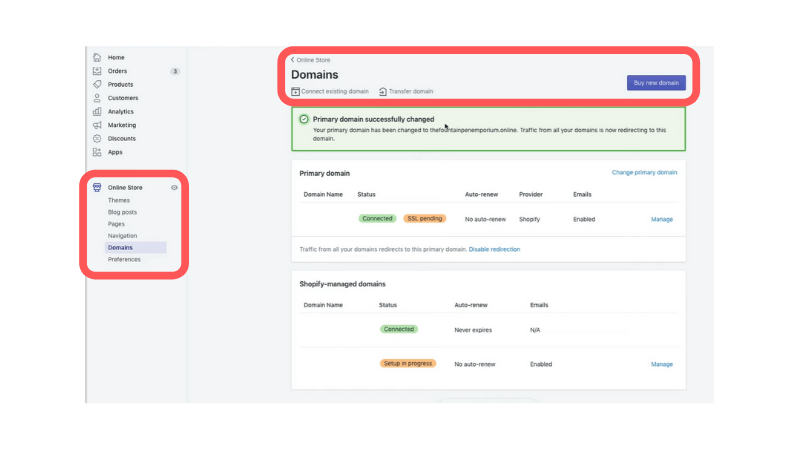Click the Marketing megaphone icon

pos(97,125)
